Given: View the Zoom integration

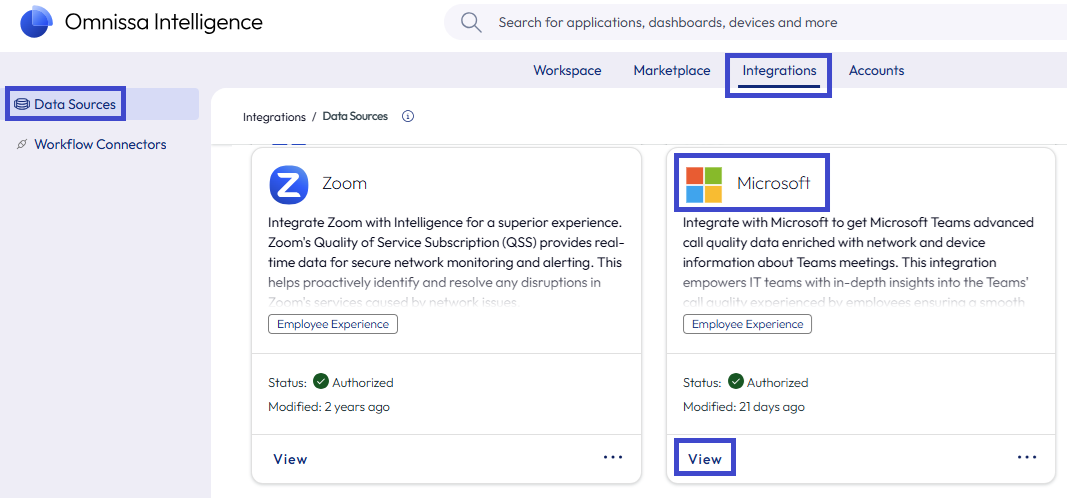Looking at the screenshot, I should click(x=291, y=459).
